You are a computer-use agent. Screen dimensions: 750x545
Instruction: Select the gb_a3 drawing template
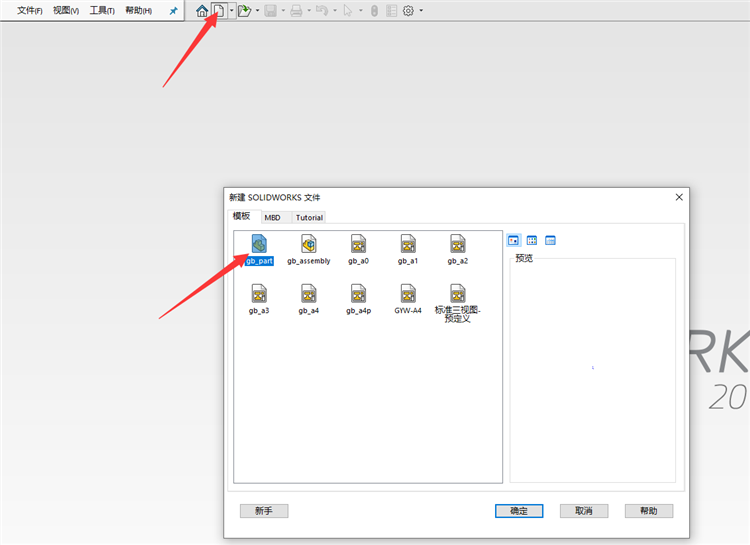click(259, 299)
